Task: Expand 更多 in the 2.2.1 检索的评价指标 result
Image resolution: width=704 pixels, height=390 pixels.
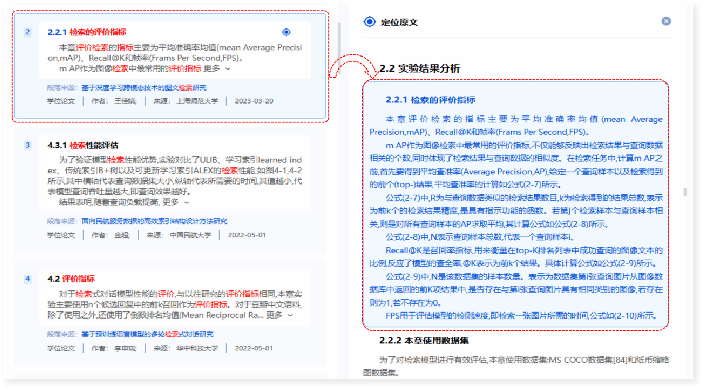Action: [x=217, y=69]
